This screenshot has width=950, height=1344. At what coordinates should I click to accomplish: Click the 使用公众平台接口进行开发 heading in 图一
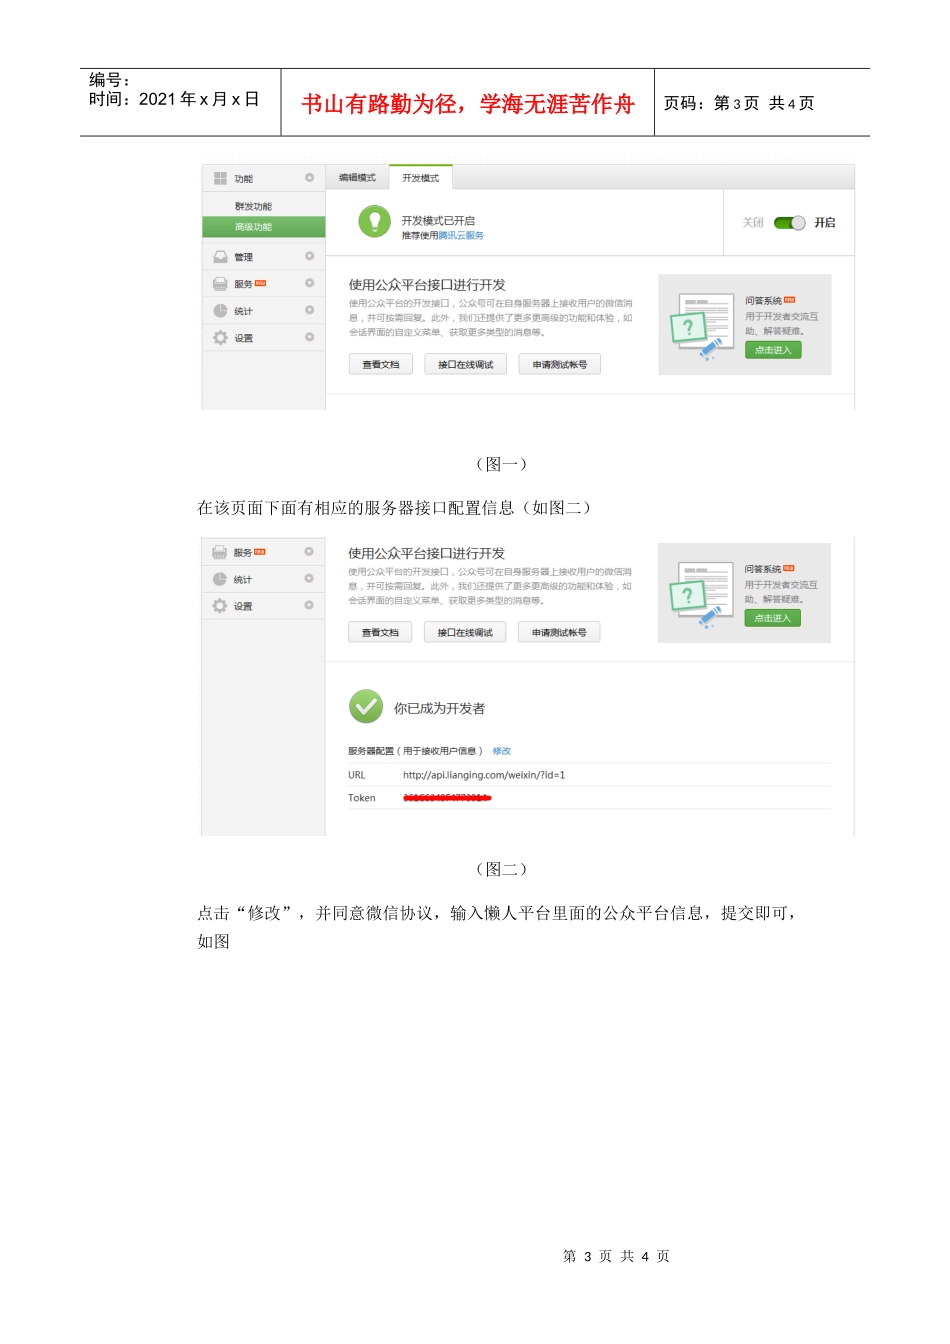point(427,285)
